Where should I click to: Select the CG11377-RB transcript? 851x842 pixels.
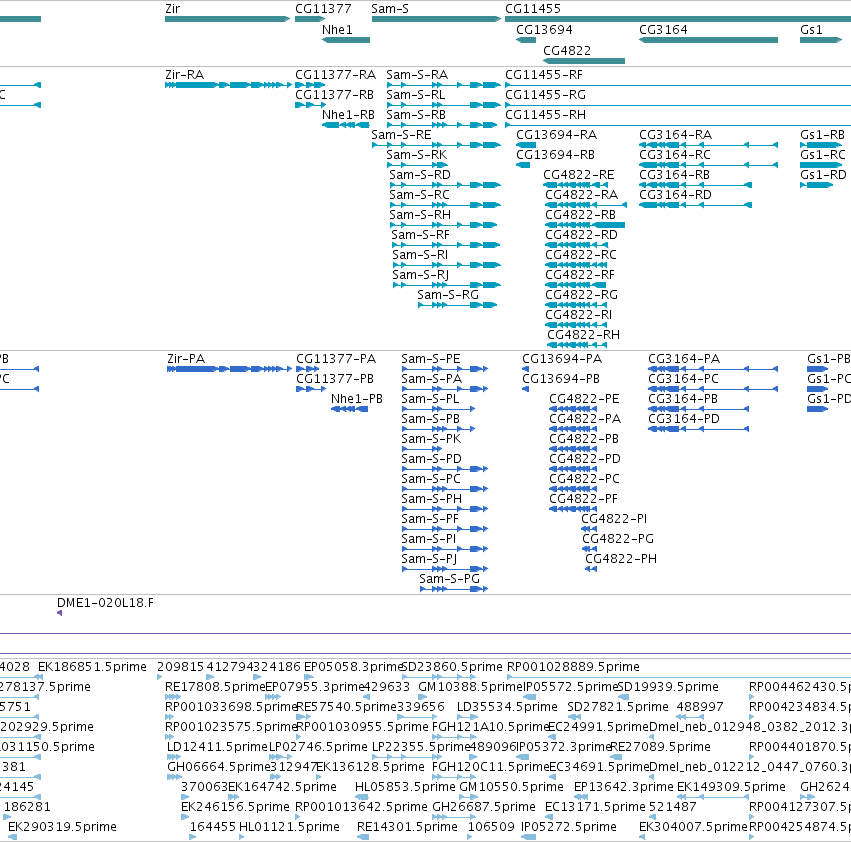click(310, 105)
